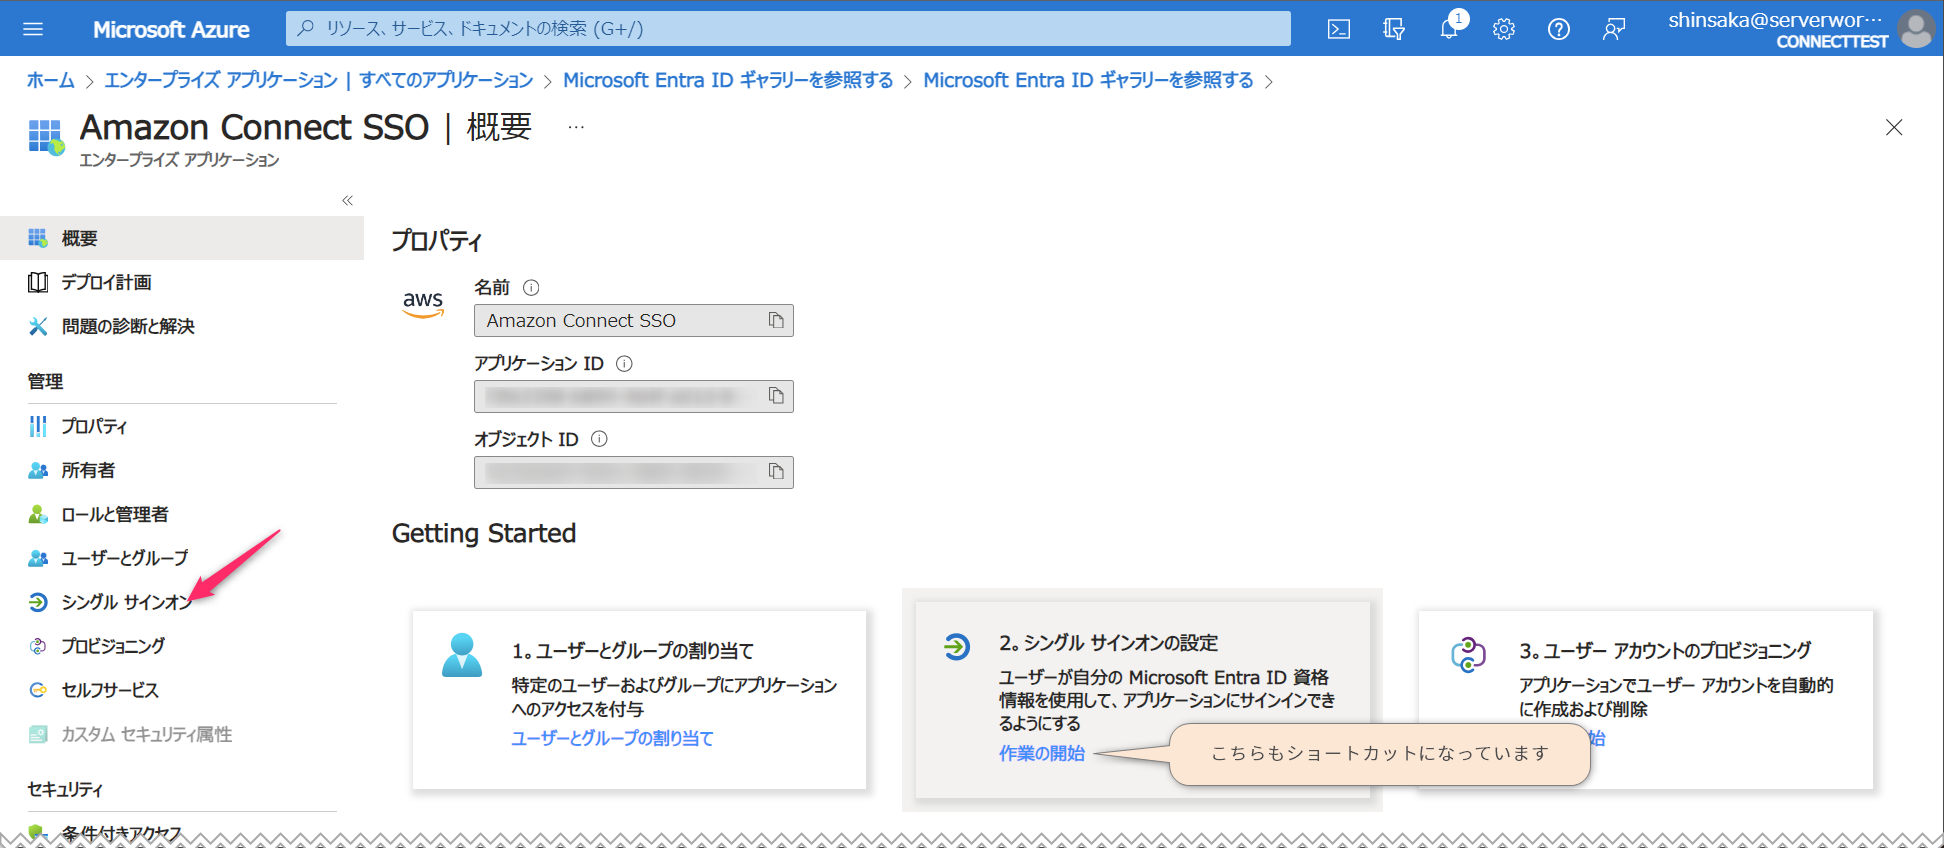The height and width of the screenshot is (848, 1944).
Task: Show info tooltip next to 名前
Action: click(x=531, y=288)
